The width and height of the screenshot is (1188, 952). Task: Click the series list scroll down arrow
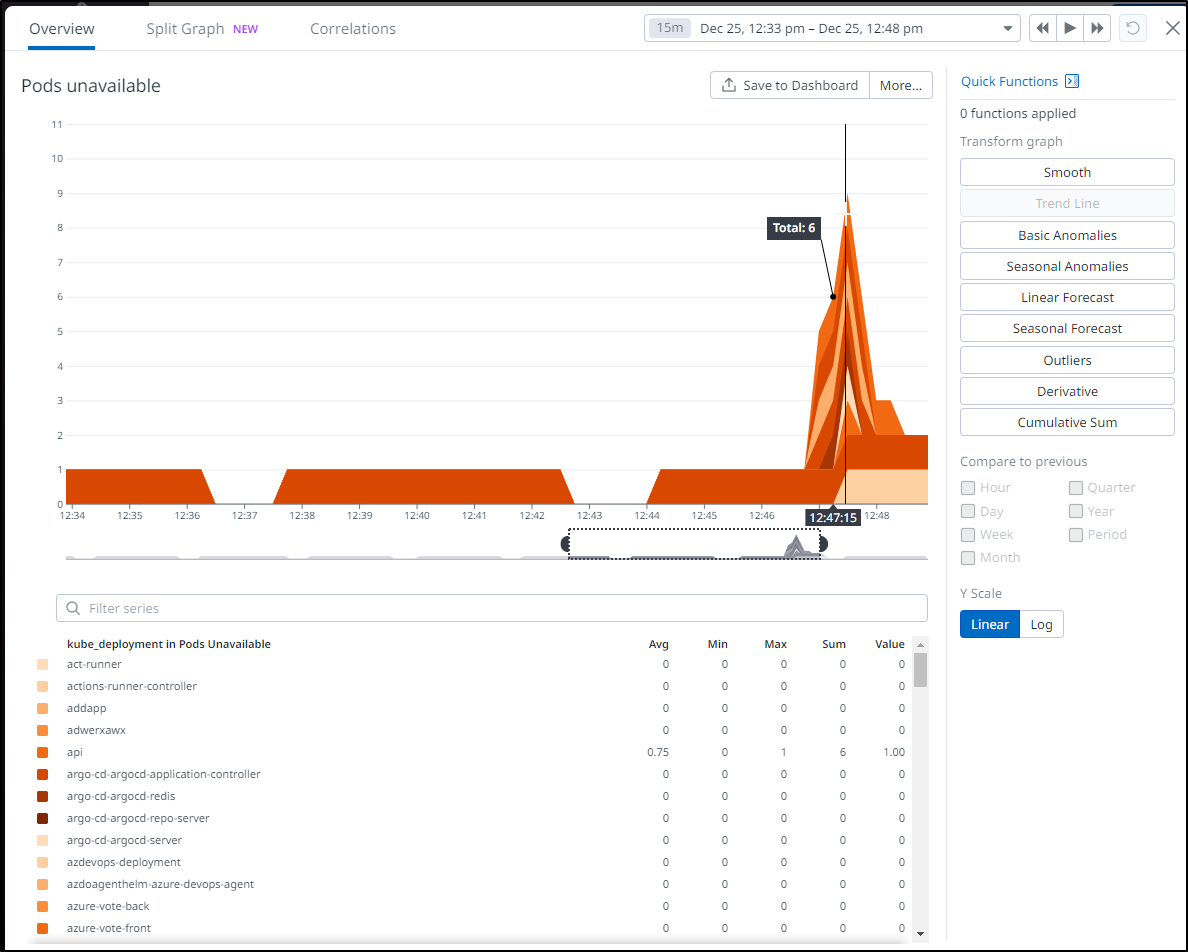[x=921, y=933]
